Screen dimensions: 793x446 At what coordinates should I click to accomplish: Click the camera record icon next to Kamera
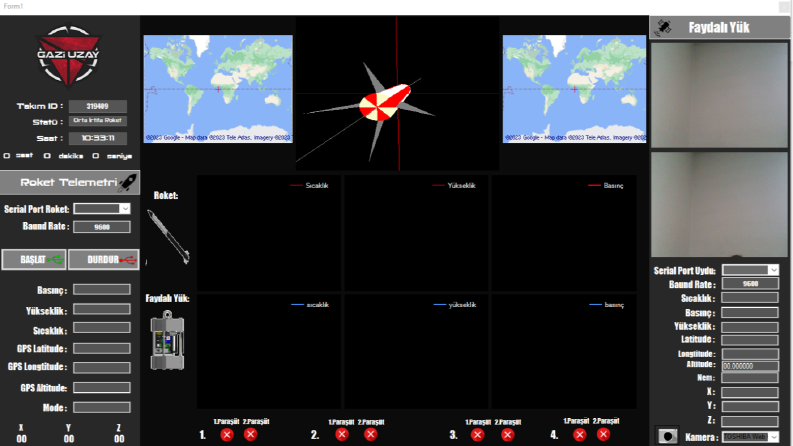[x=667, y=436]
